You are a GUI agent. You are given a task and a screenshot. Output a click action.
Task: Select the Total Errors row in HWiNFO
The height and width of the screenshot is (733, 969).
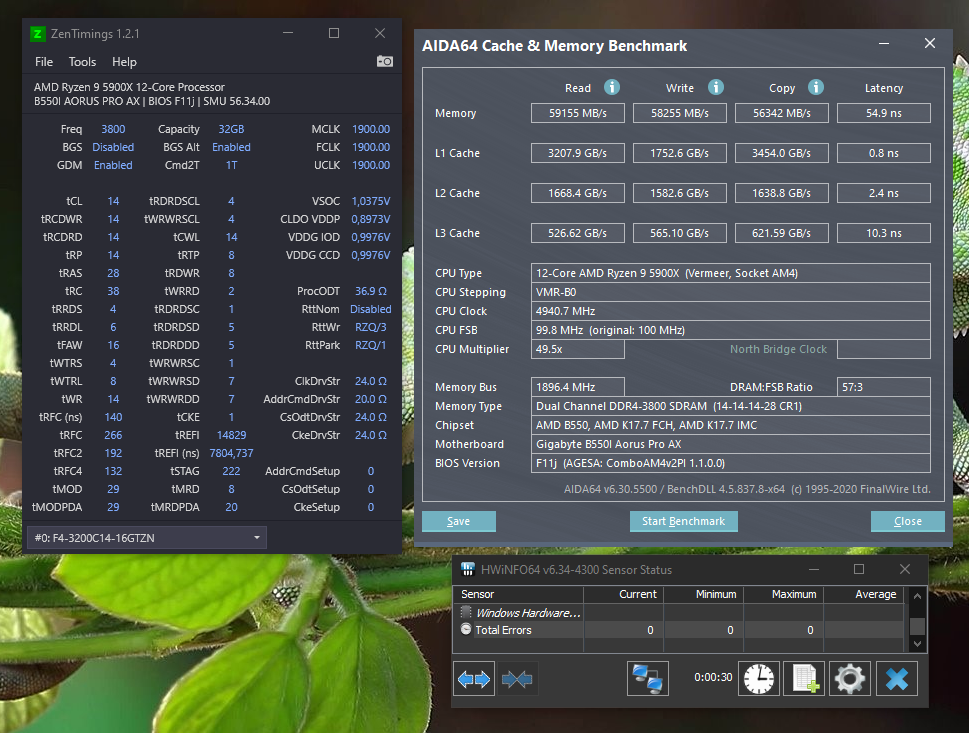[679, 630]
